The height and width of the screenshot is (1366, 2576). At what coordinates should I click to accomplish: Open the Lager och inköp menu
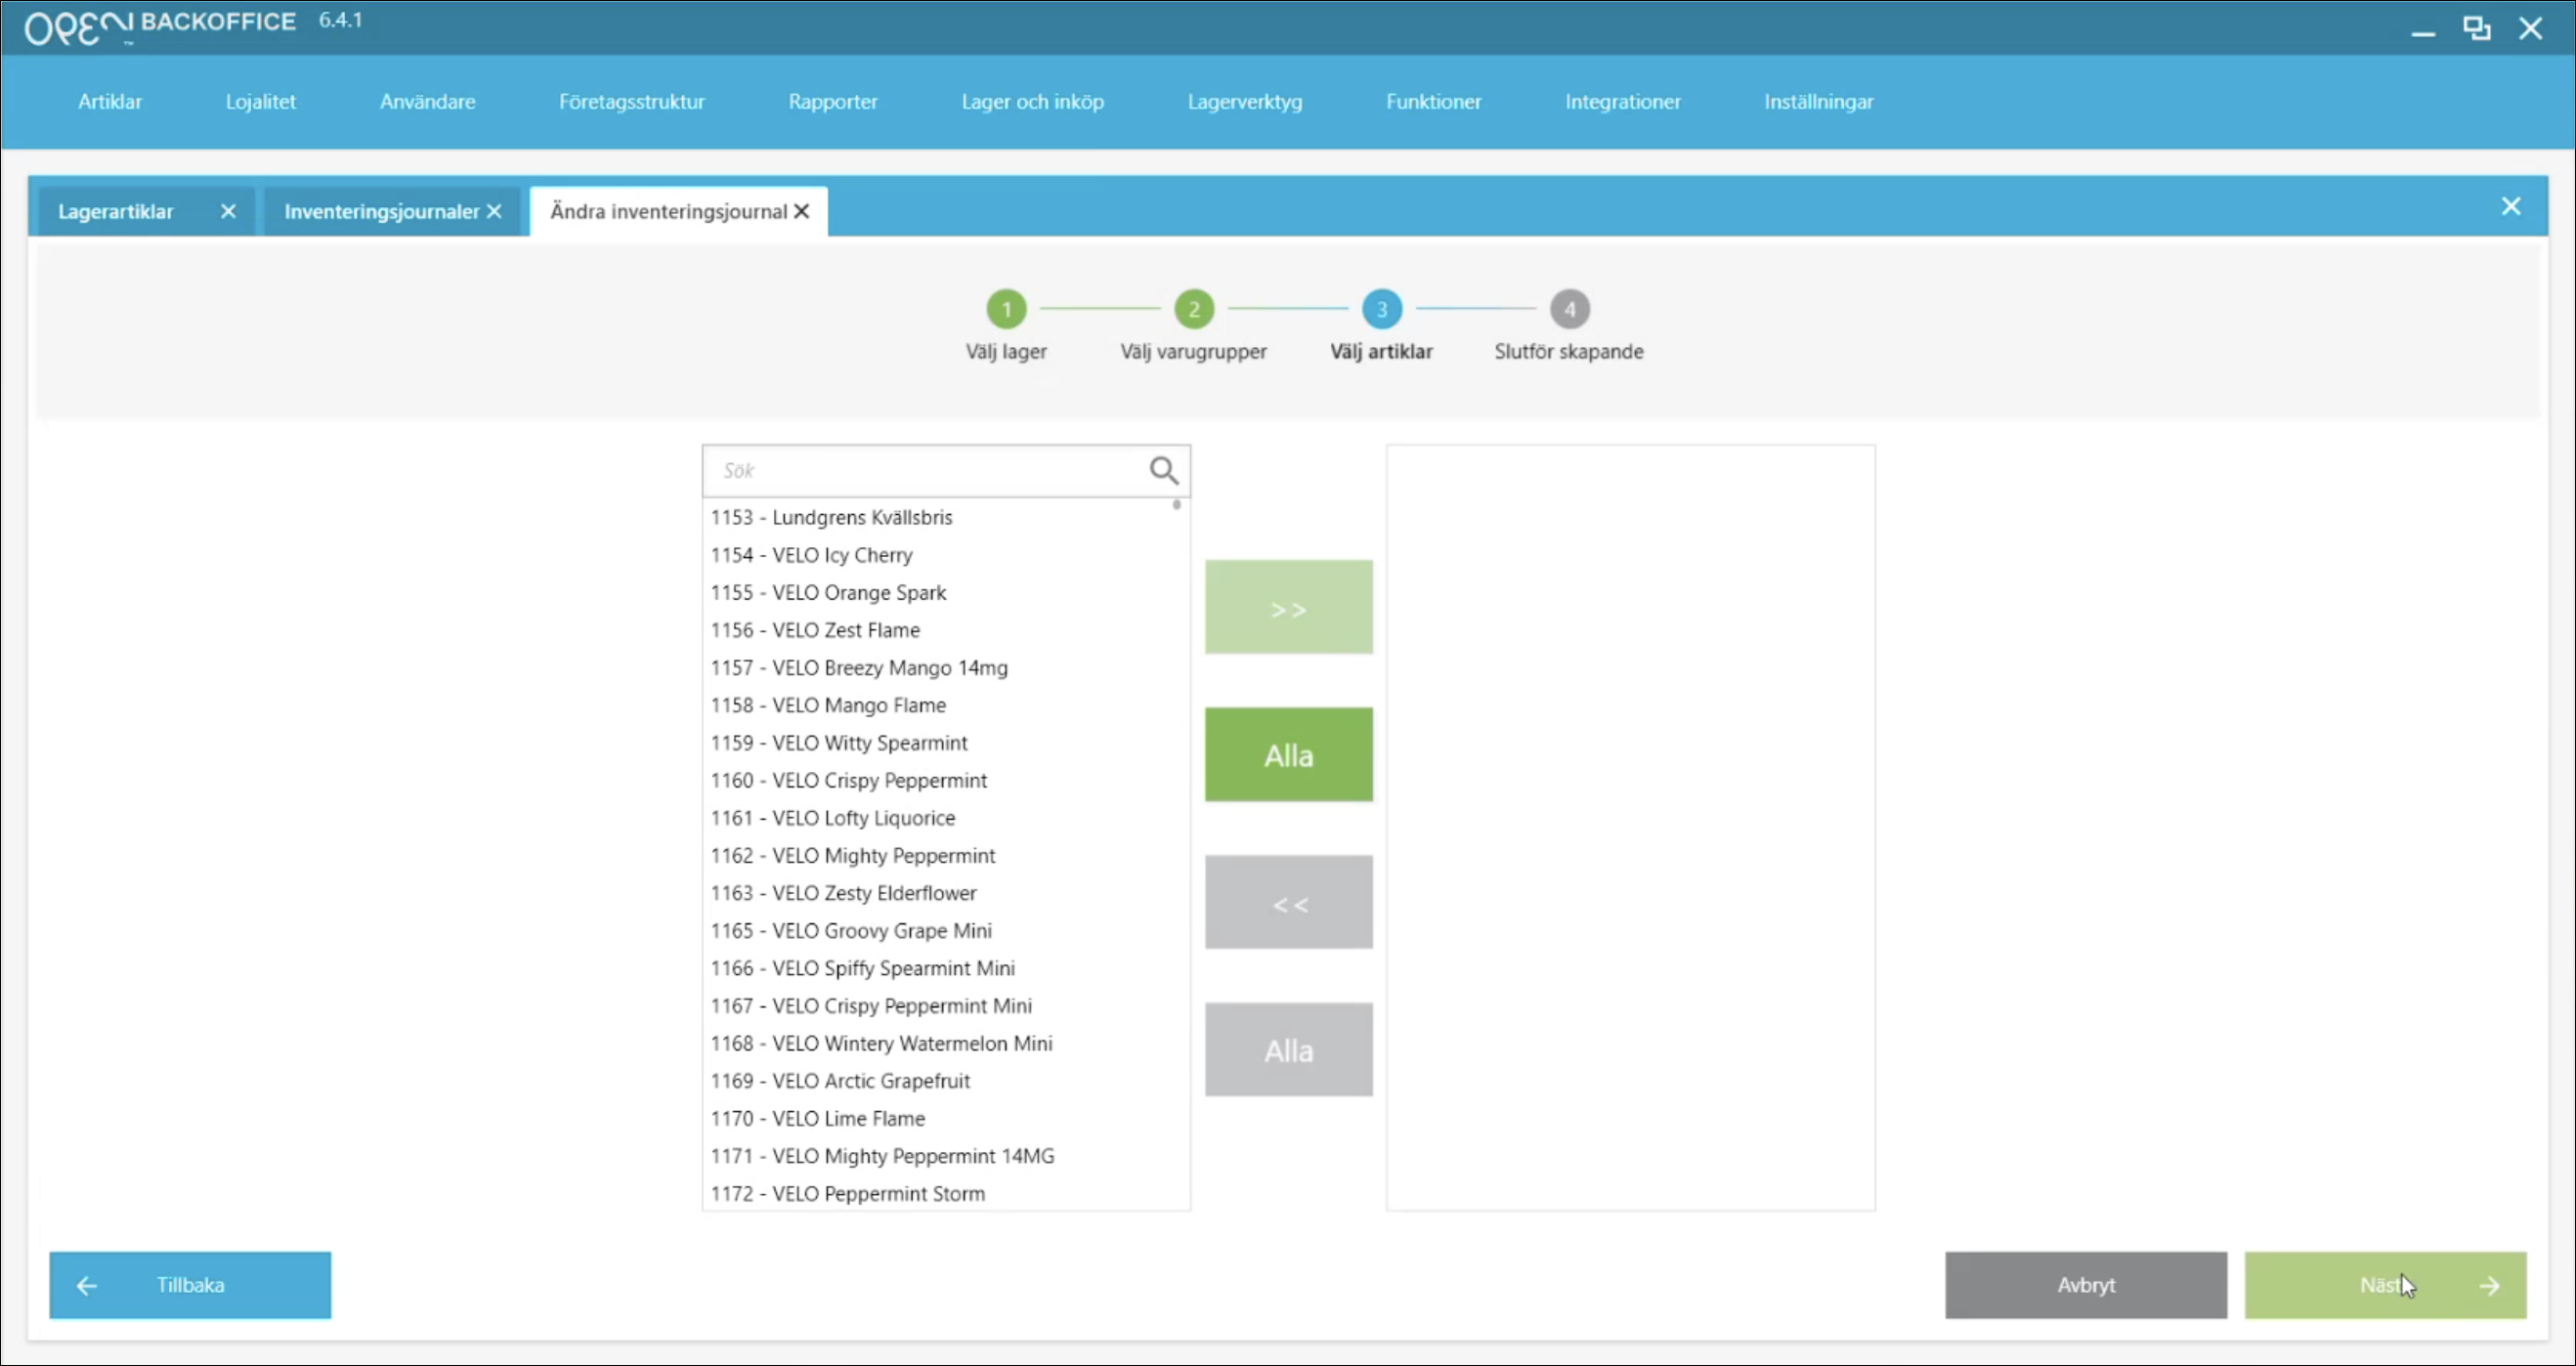[x=1032, y=101]
